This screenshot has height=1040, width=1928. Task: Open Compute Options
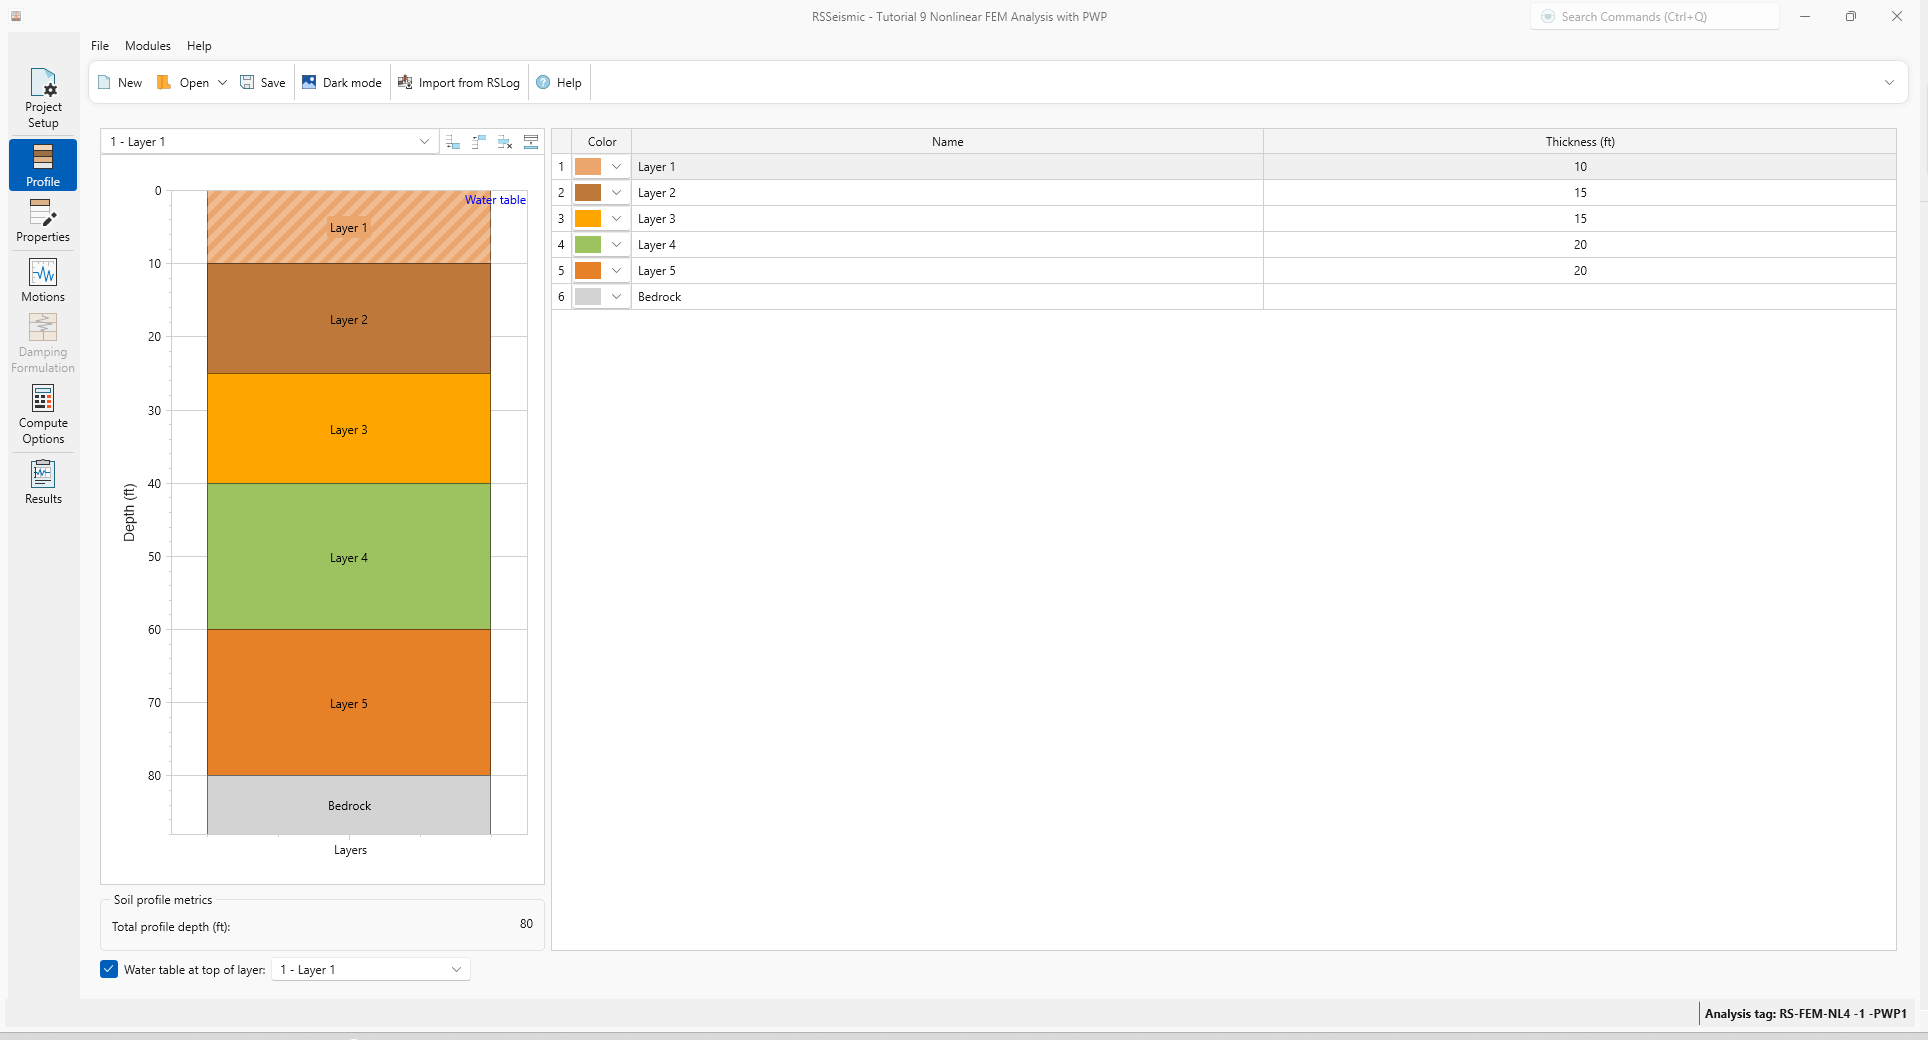[x=43, y=414]
